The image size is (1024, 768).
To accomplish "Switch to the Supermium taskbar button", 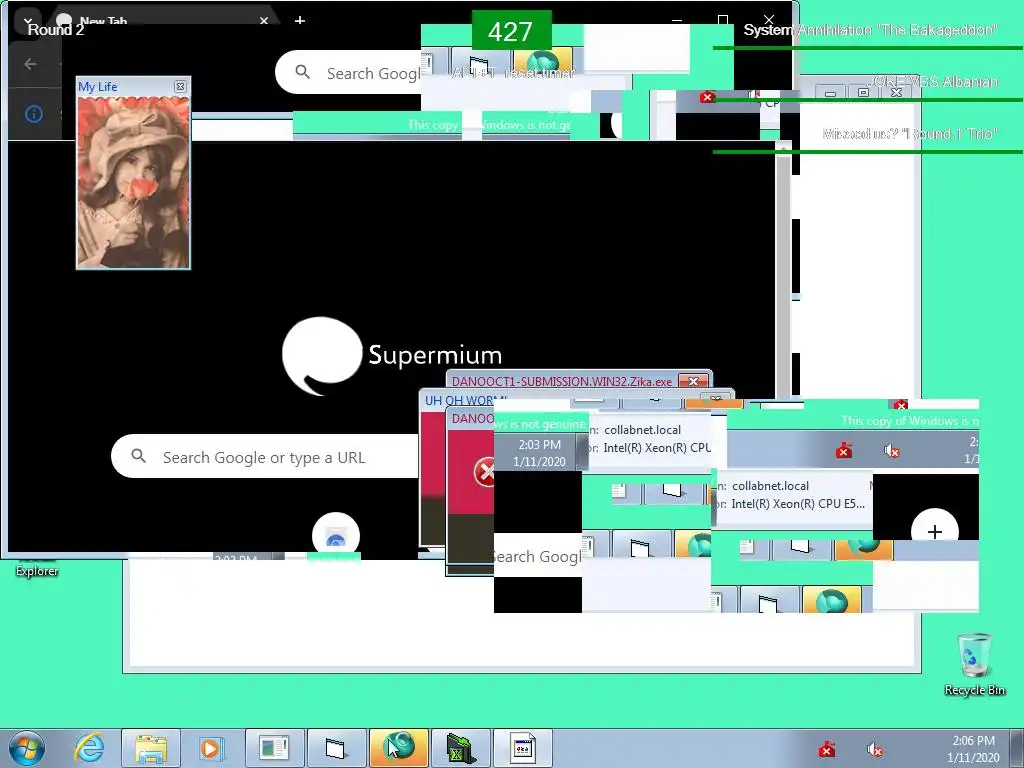I will point(398,748).
